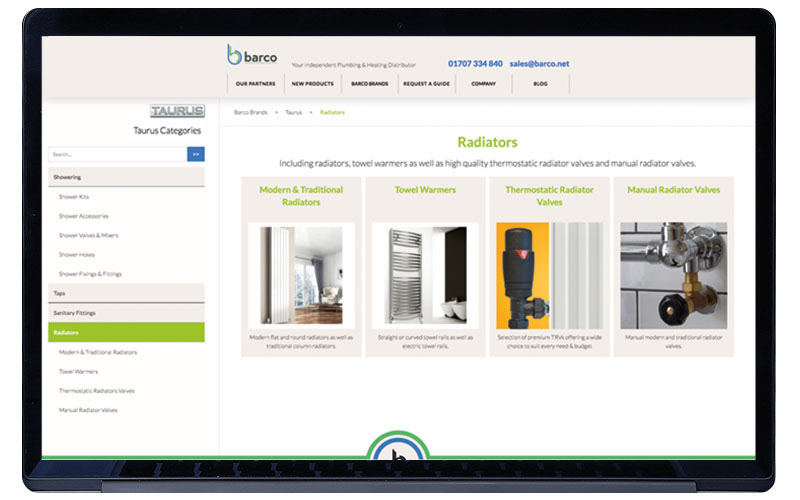Open Shower Kits in the sidebar
800x500 pixels.
(74, 196)
